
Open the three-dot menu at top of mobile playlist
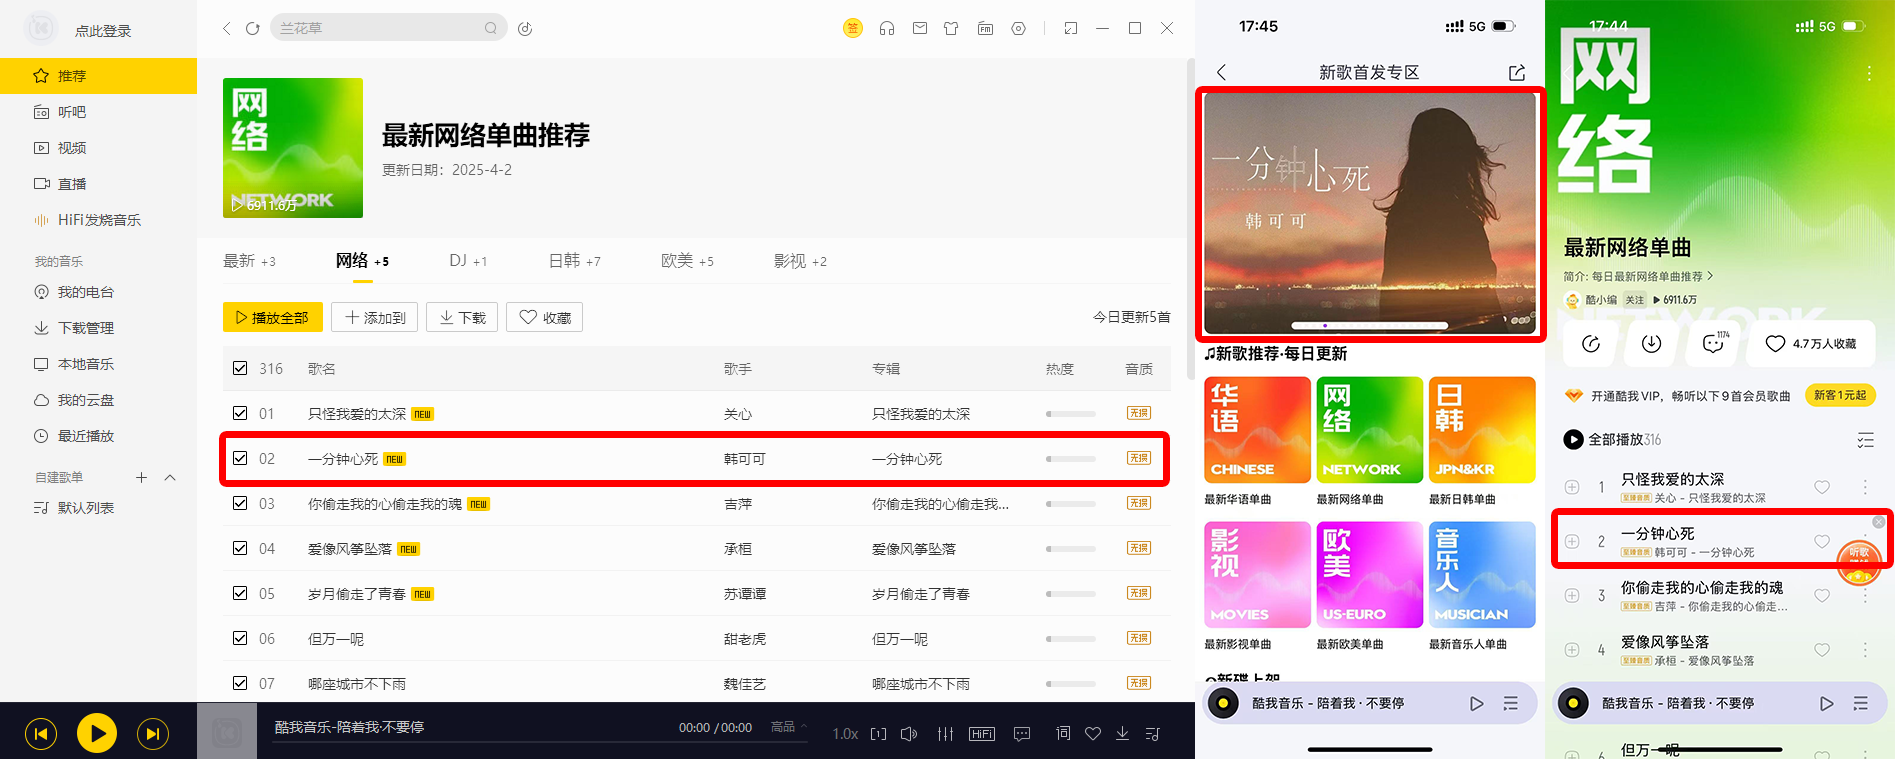(1868, 73)
